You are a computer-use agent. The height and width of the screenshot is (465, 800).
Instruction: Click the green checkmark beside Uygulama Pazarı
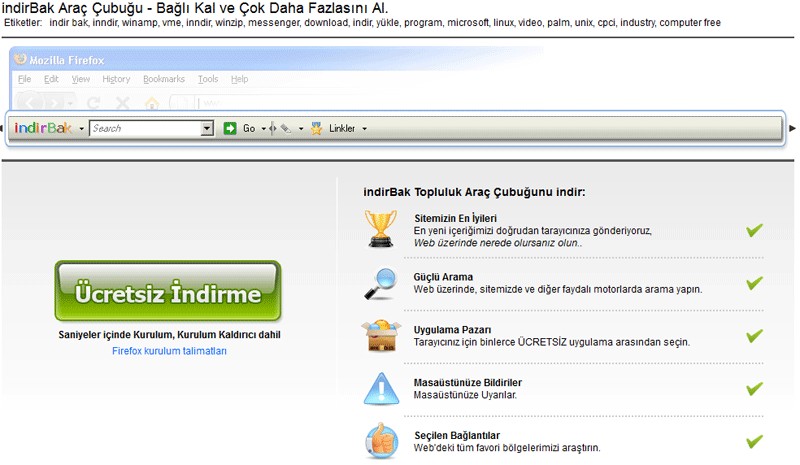pyautogui.click(x=755, y=336)
